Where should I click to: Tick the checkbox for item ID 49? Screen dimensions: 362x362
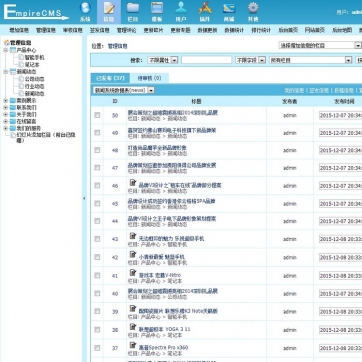click(97, 133)
